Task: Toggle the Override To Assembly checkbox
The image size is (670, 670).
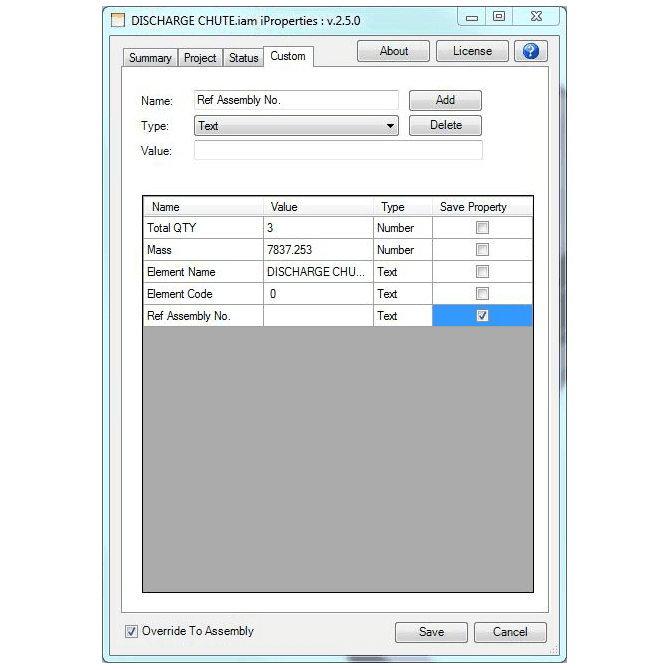Action: [131, 631]
